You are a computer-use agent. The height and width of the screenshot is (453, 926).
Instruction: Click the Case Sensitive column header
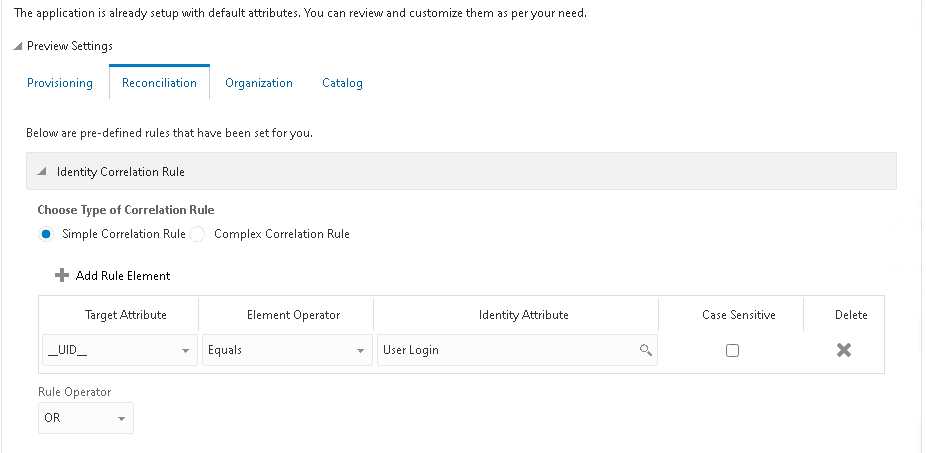pyautogui.click(x=739, y=315)
